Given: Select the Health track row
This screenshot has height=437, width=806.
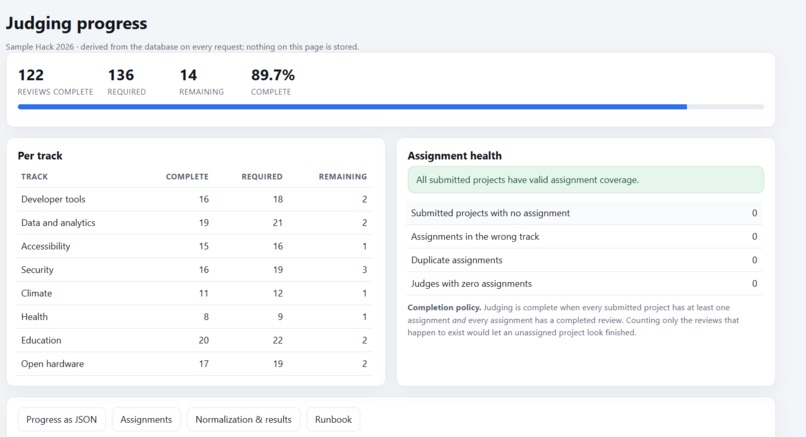Looking at the screenshot, I should tap(194, 317).
